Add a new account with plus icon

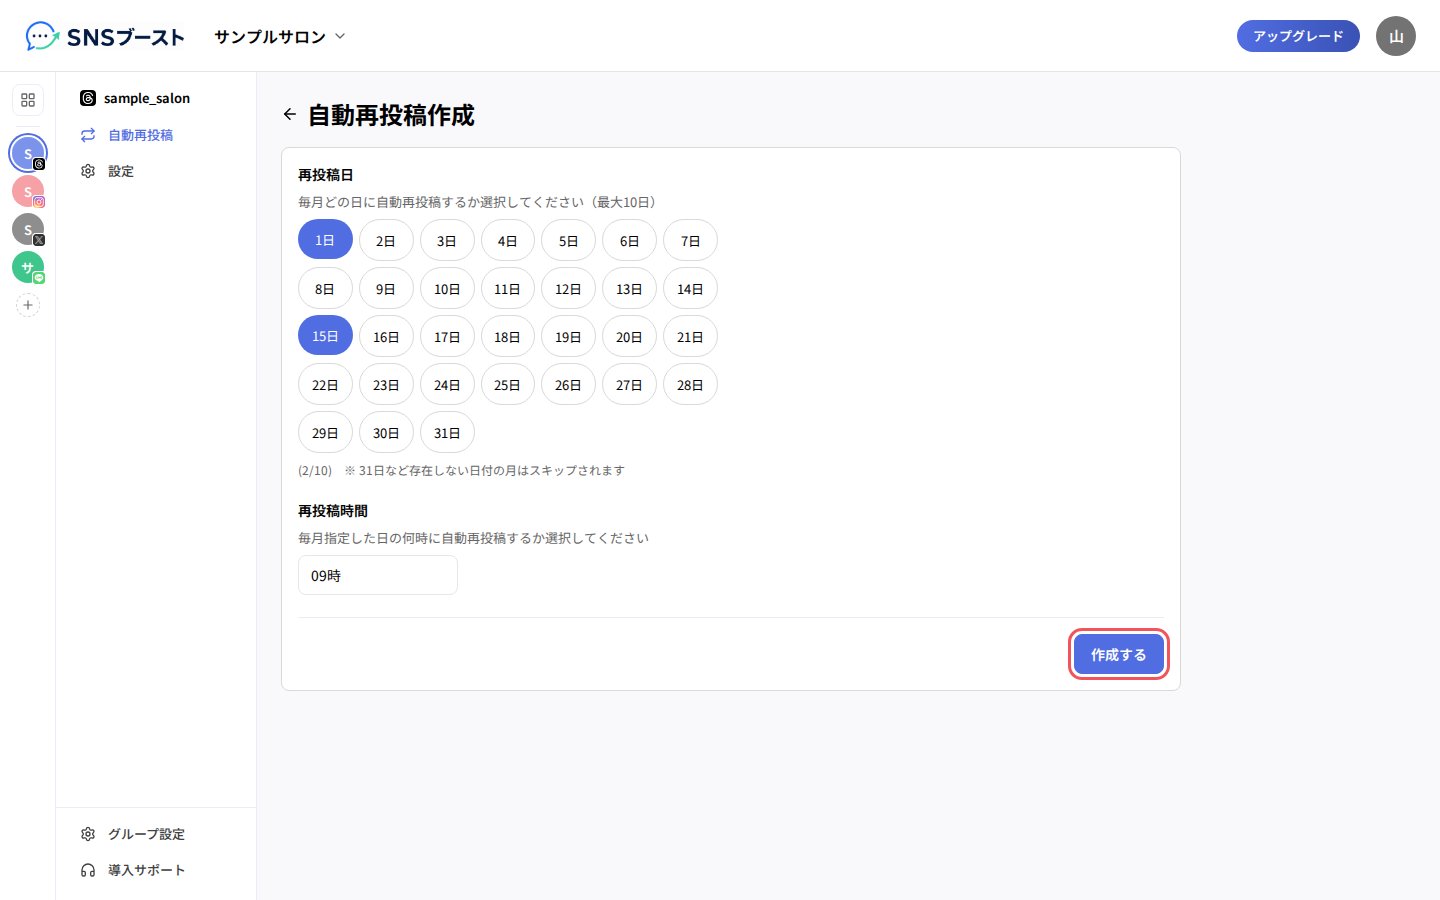click(28, 305)
